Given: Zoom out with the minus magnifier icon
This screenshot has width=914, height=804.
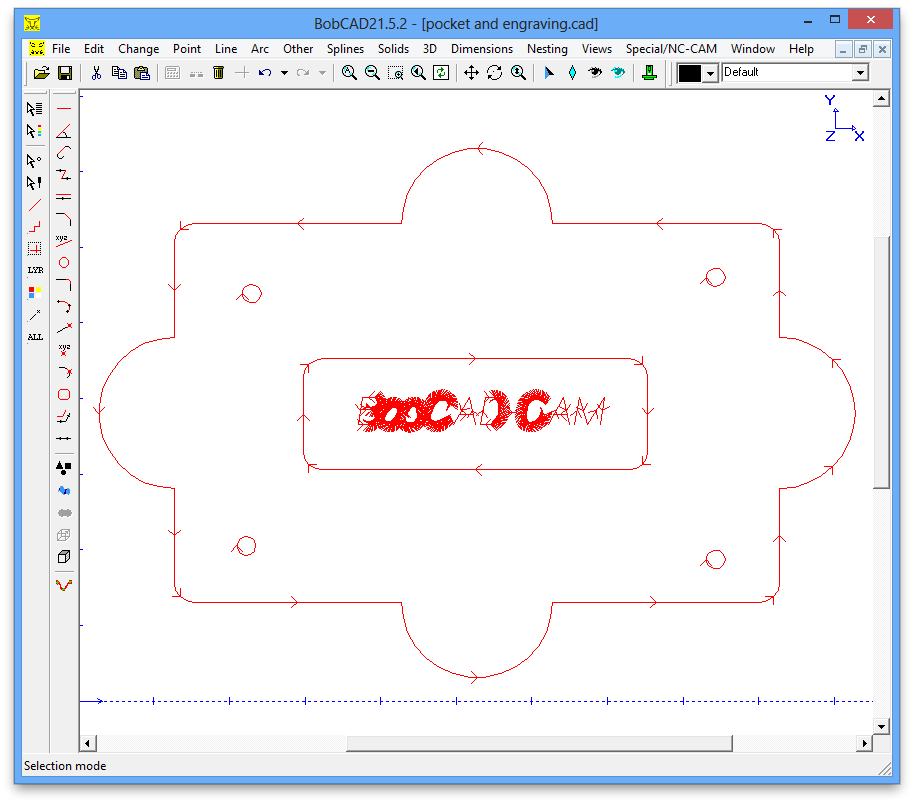Looking at the screenshot, I should (x=372, y=73).
